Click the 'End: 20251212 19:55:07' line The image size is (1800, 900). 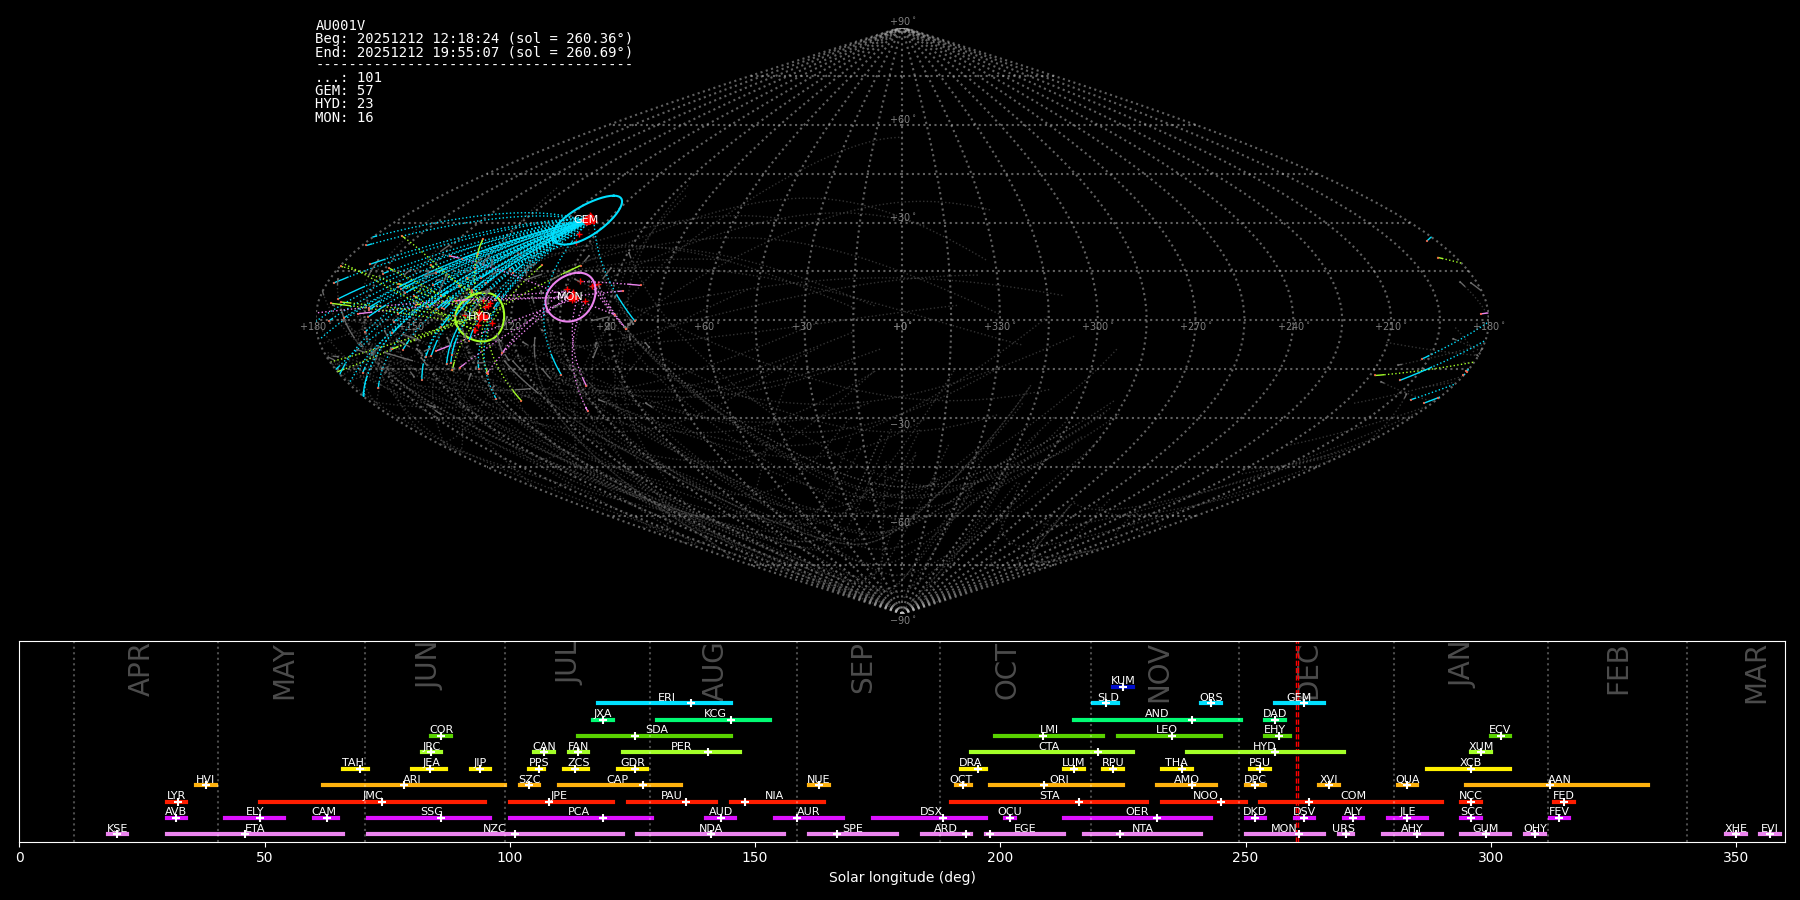tap(474, 52)
